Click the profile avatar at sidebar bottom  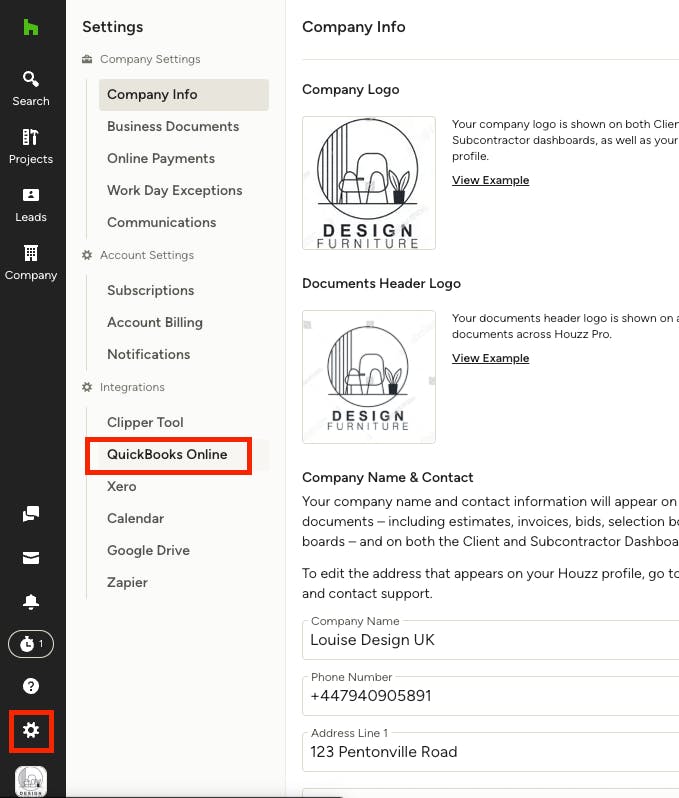coord(31,781)
